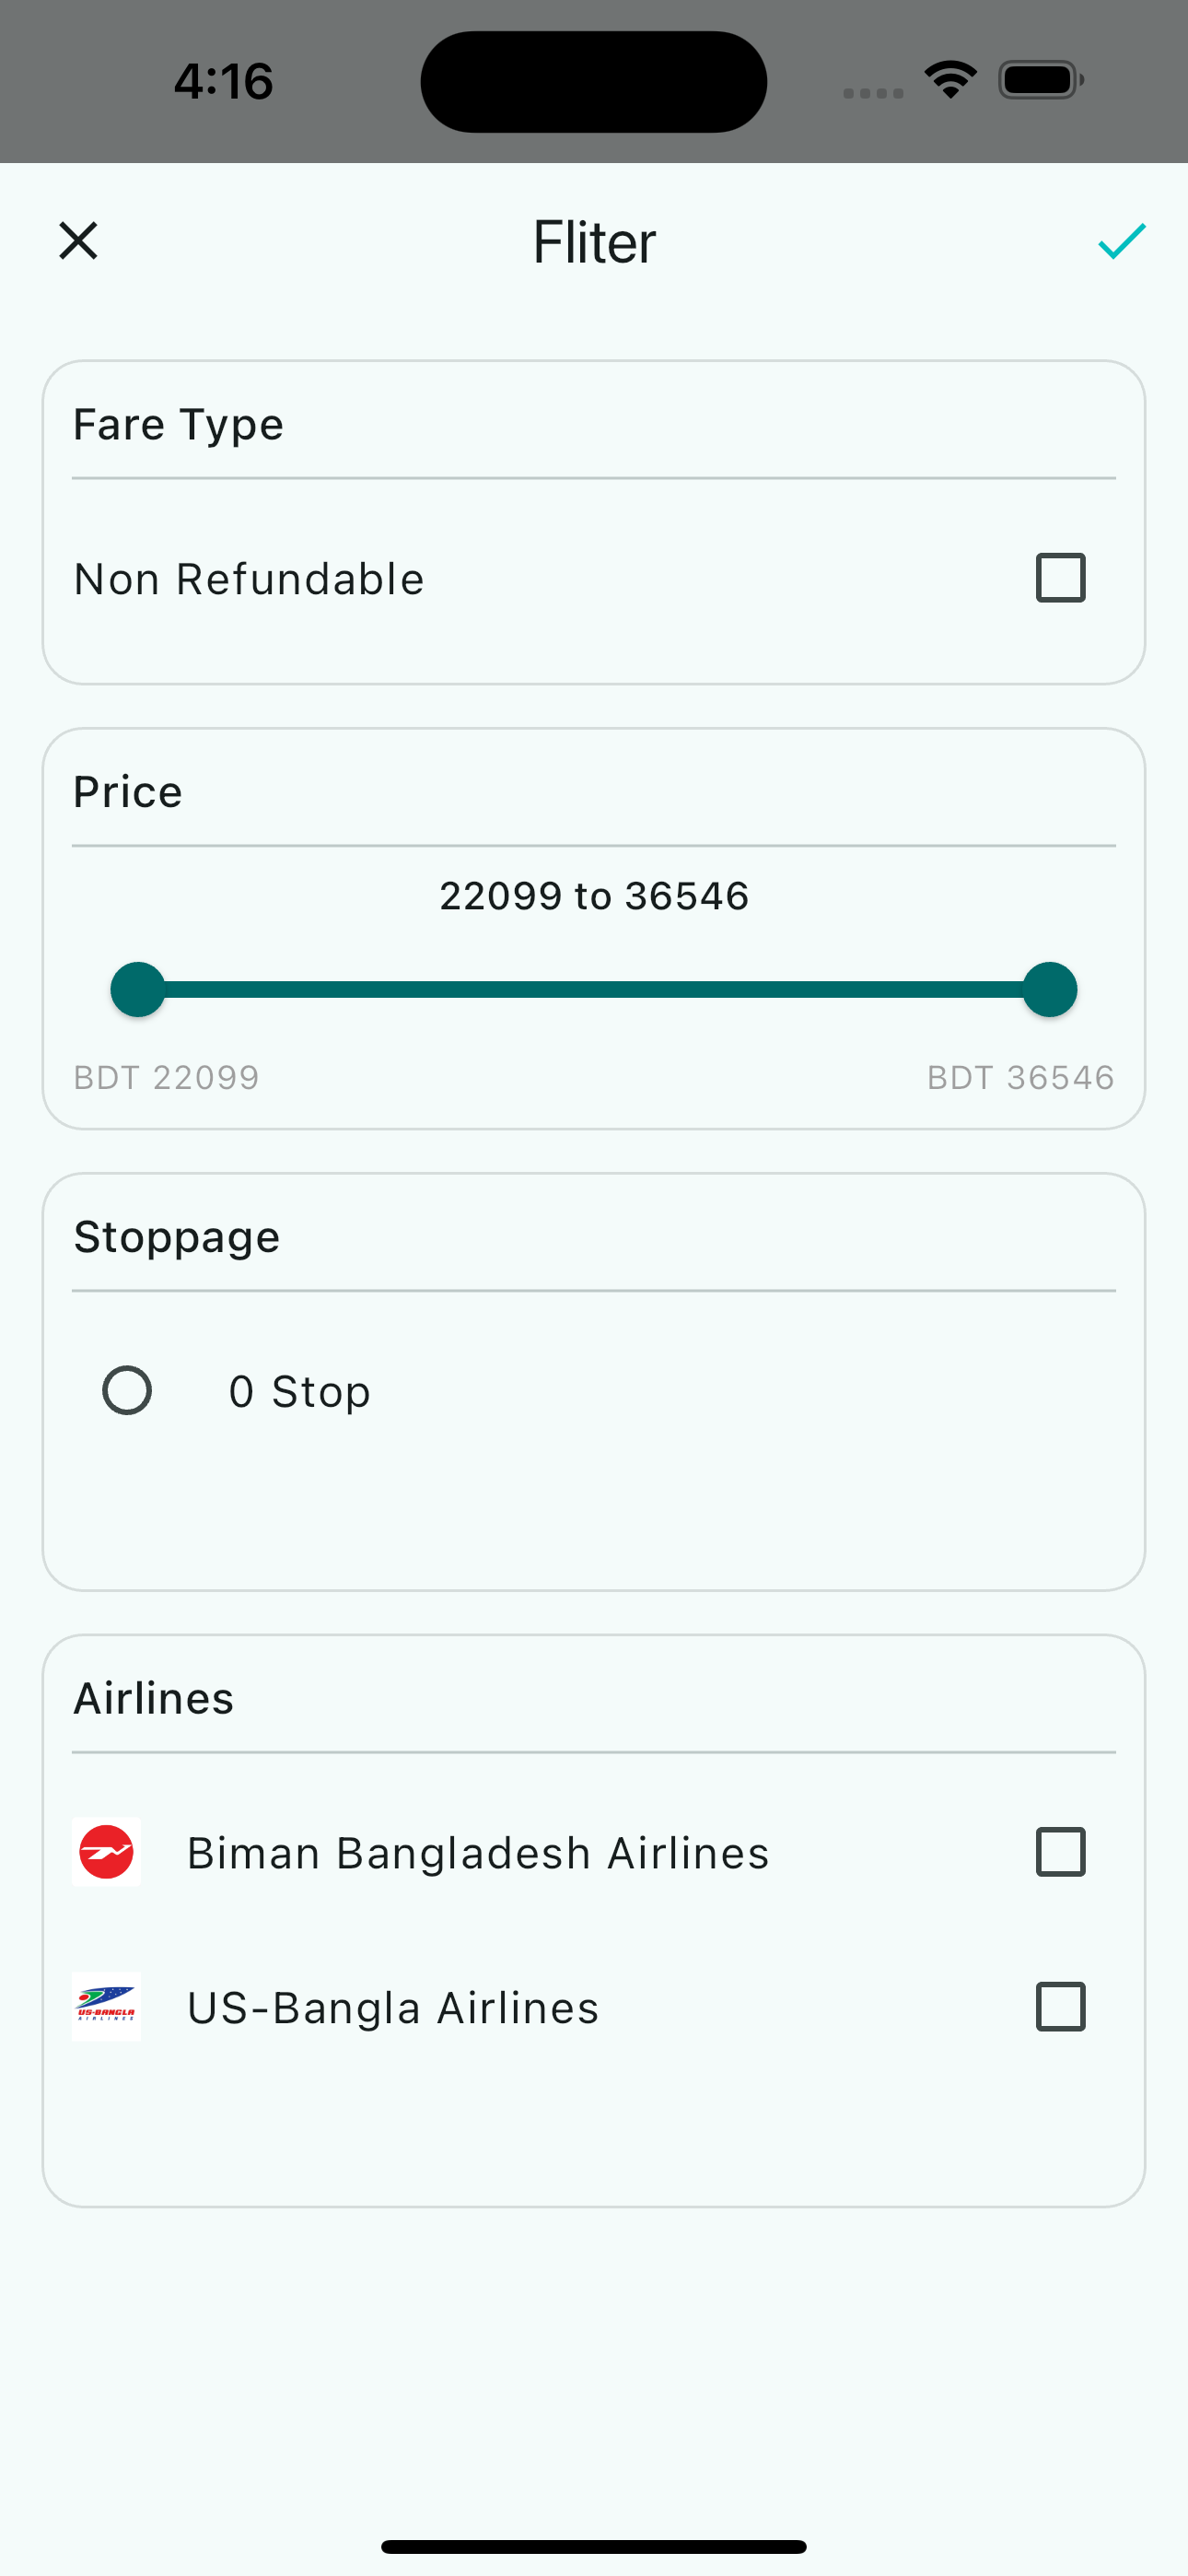Click the minimum price slider handle
This screenshot has height=2576, width=1188.
138,990
